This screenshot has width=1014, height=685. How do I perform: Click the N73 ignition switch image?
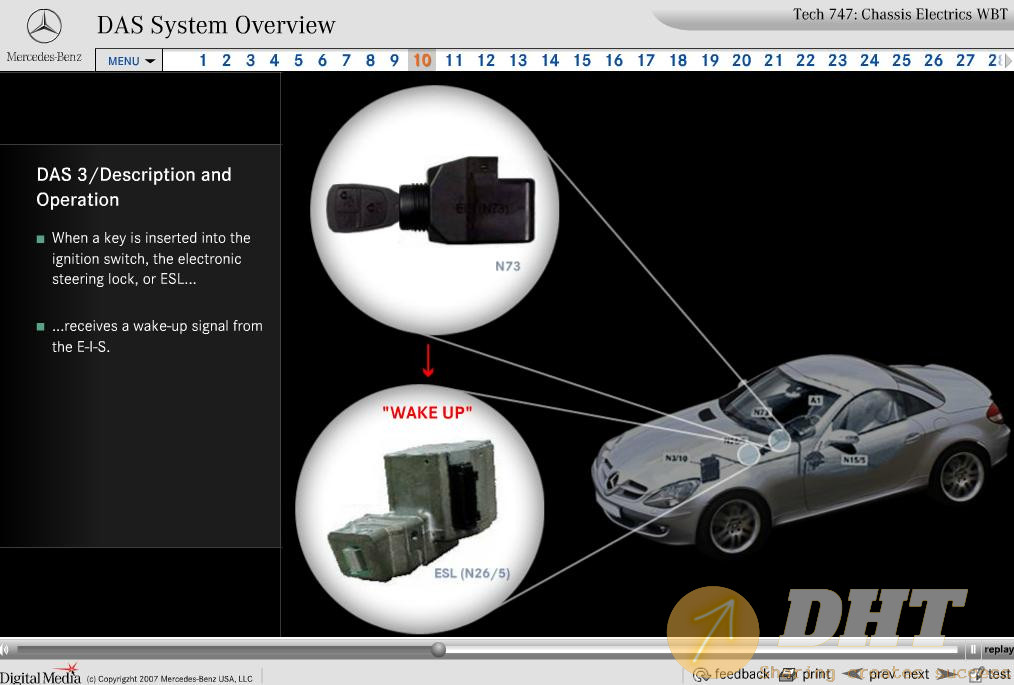click(431, 201)
